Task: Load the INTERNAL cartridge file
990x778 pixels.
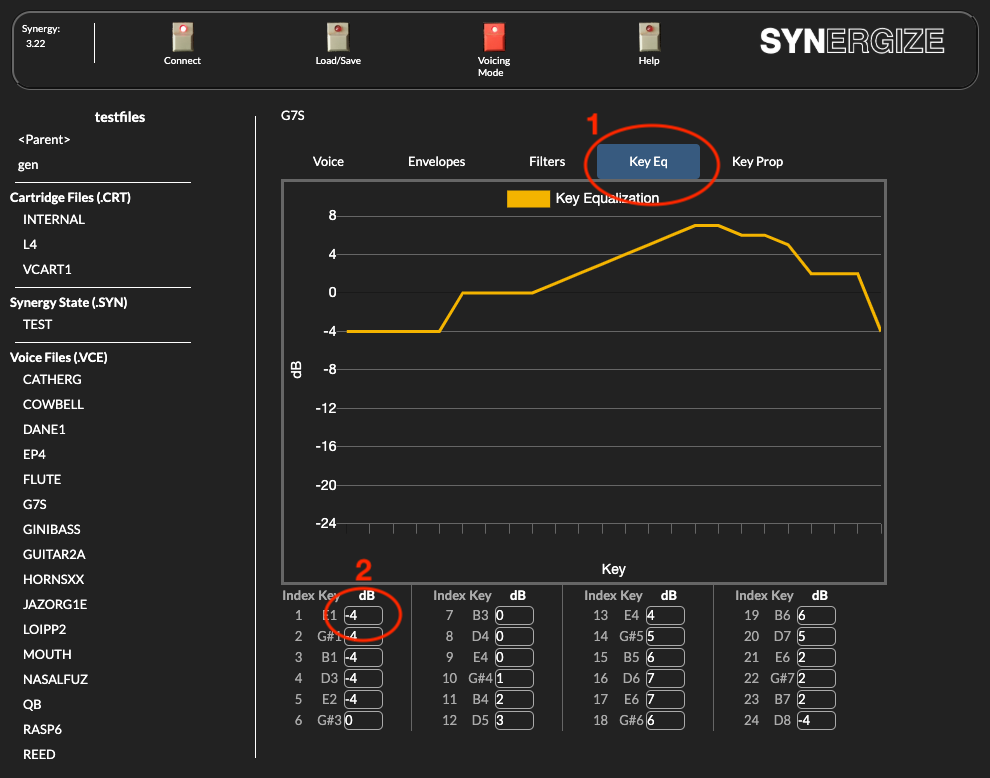Action: 54,220
